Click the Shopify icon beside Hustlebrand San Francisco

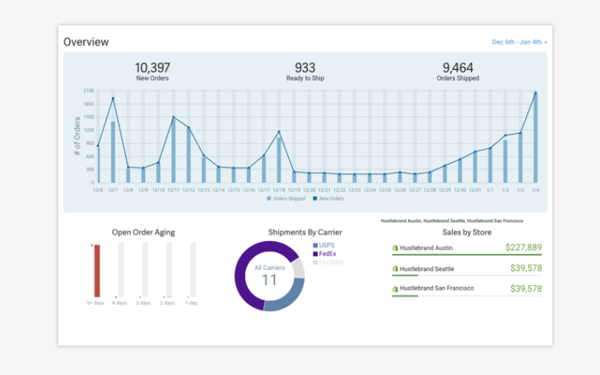point(395,289)
